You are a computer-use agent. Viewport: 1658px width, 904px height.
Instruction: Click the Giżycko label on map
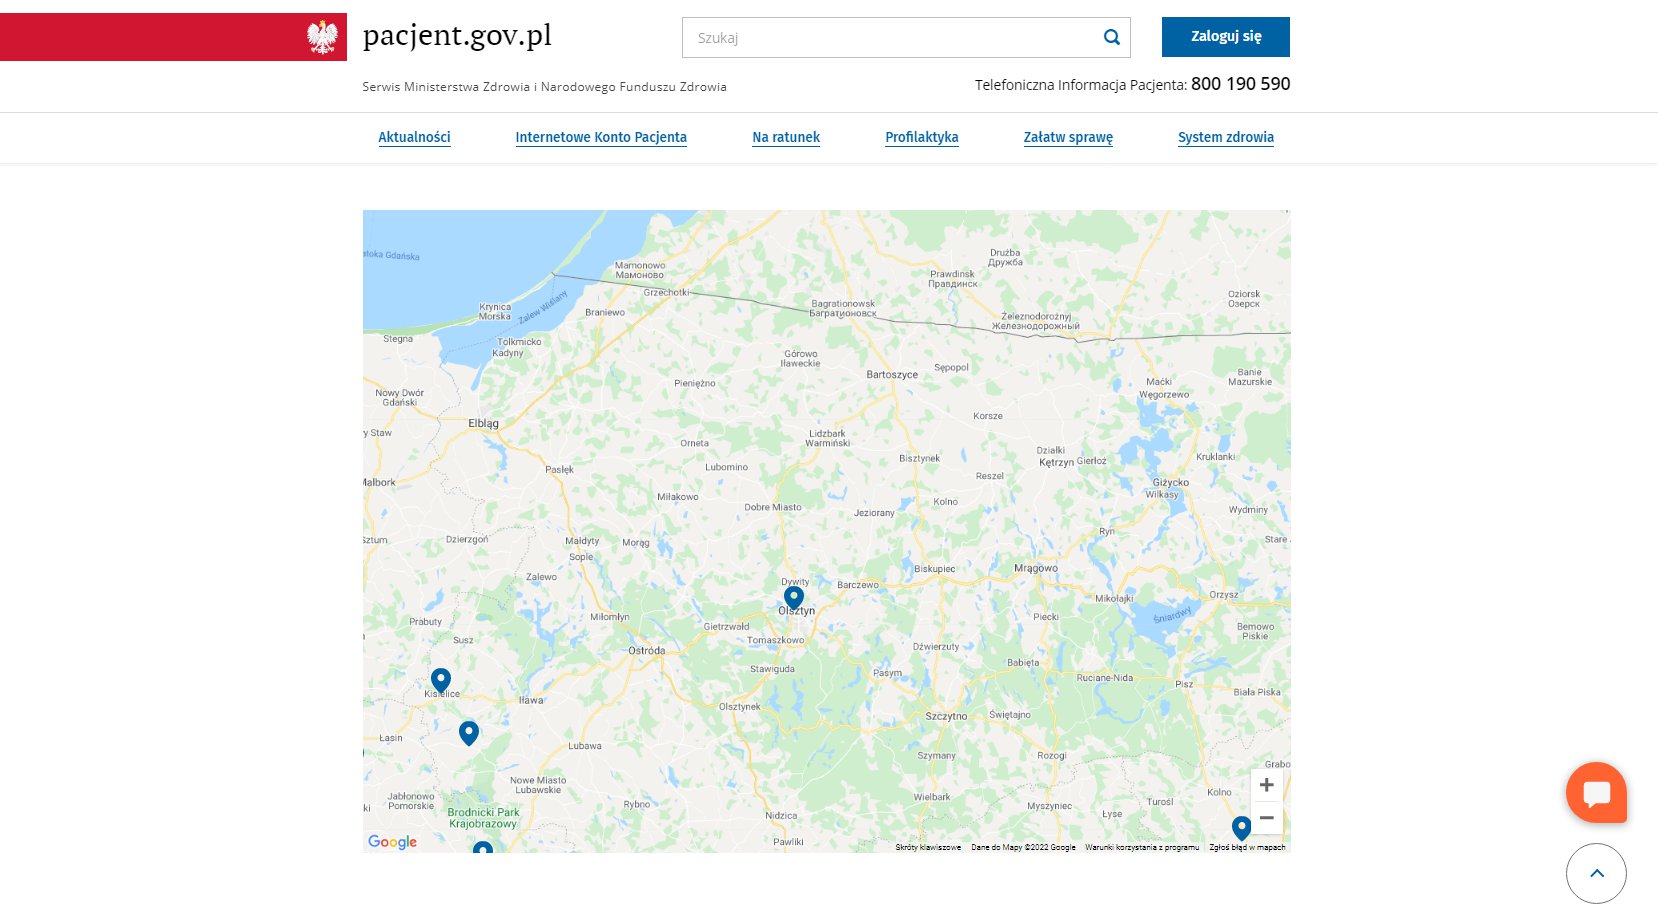point(1171,482)
